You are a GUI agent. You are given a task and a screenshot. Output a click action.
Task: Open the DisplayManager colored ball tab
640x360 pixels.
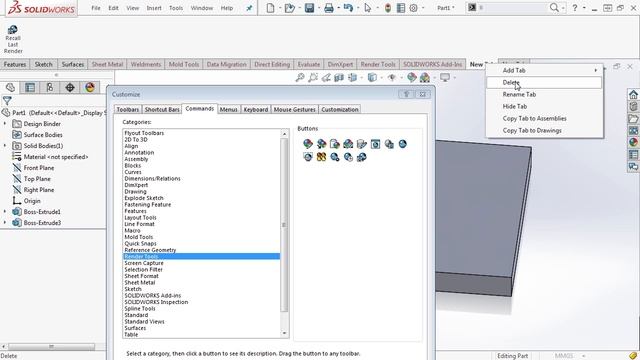(x=90, y=87)
